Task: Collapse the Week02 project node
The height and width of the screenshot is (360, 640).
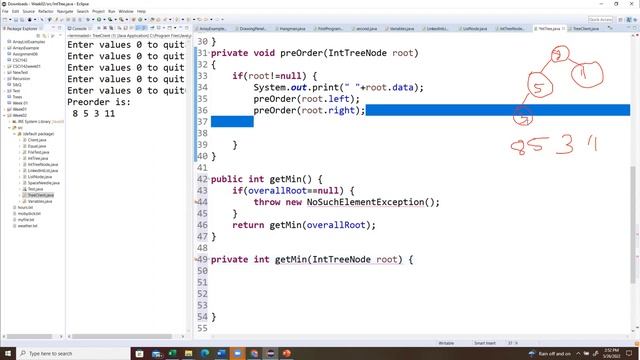Action: [4, 116]
